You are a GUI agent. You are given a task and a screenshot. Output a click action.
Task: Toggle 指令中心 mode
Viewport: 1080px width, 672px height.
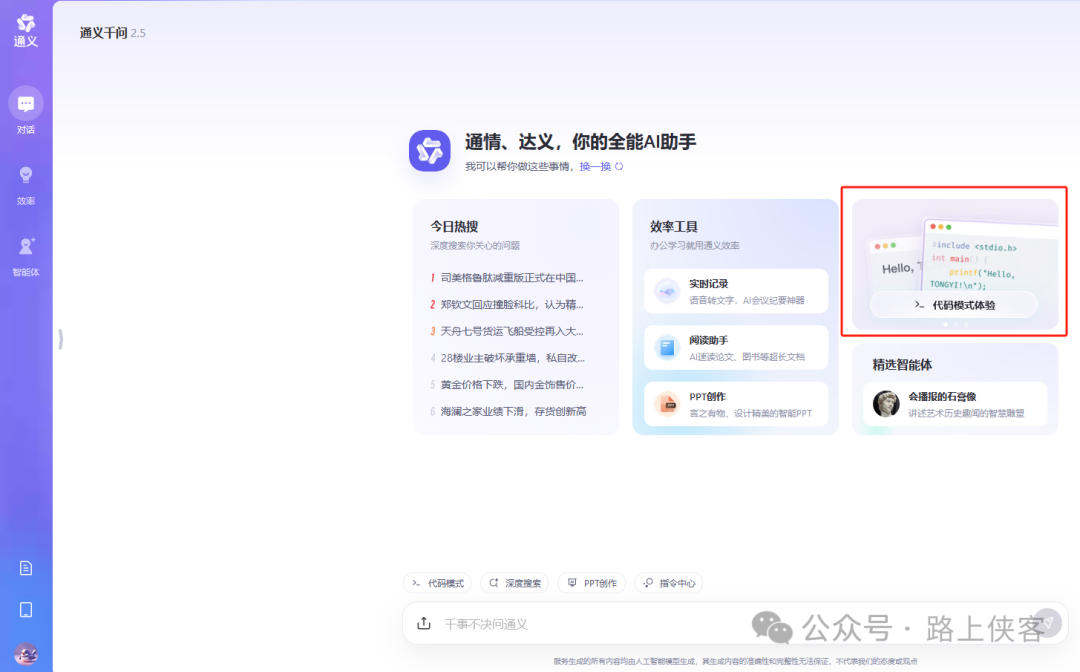point(668,583)
